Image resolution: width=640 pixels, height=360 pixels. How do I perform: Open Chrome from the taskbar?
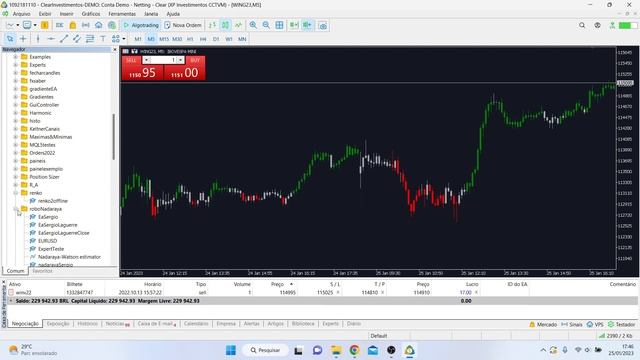click(354, 350)
